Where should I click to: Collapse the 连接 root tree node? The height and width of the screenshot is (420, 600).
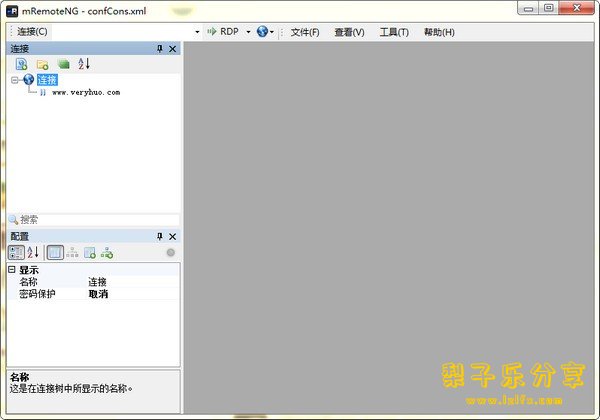coord(15,80)
